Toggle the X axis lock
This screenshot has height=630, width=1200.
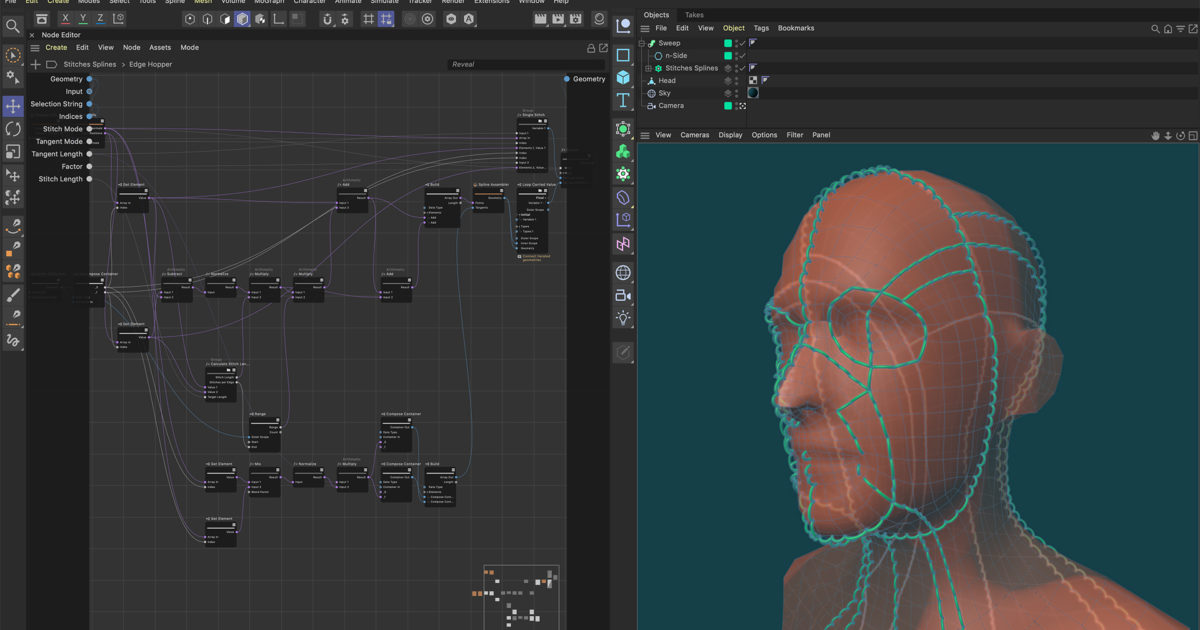click(x=66, y=19)
